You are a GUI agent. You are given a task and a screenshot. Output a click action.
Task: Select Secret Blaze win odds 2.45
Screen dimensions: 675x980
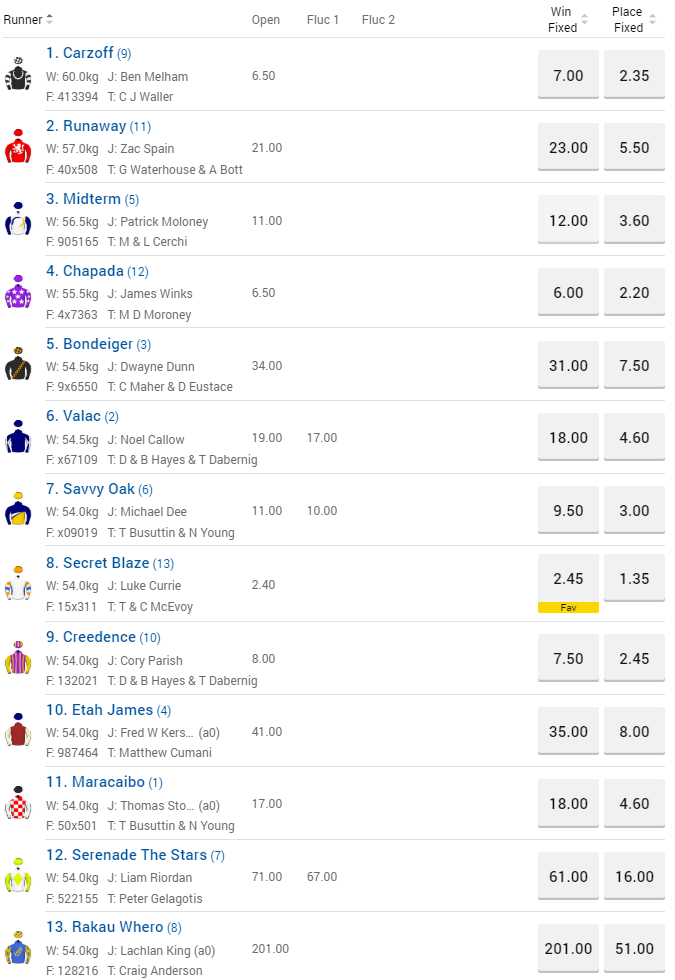point(568,579)
